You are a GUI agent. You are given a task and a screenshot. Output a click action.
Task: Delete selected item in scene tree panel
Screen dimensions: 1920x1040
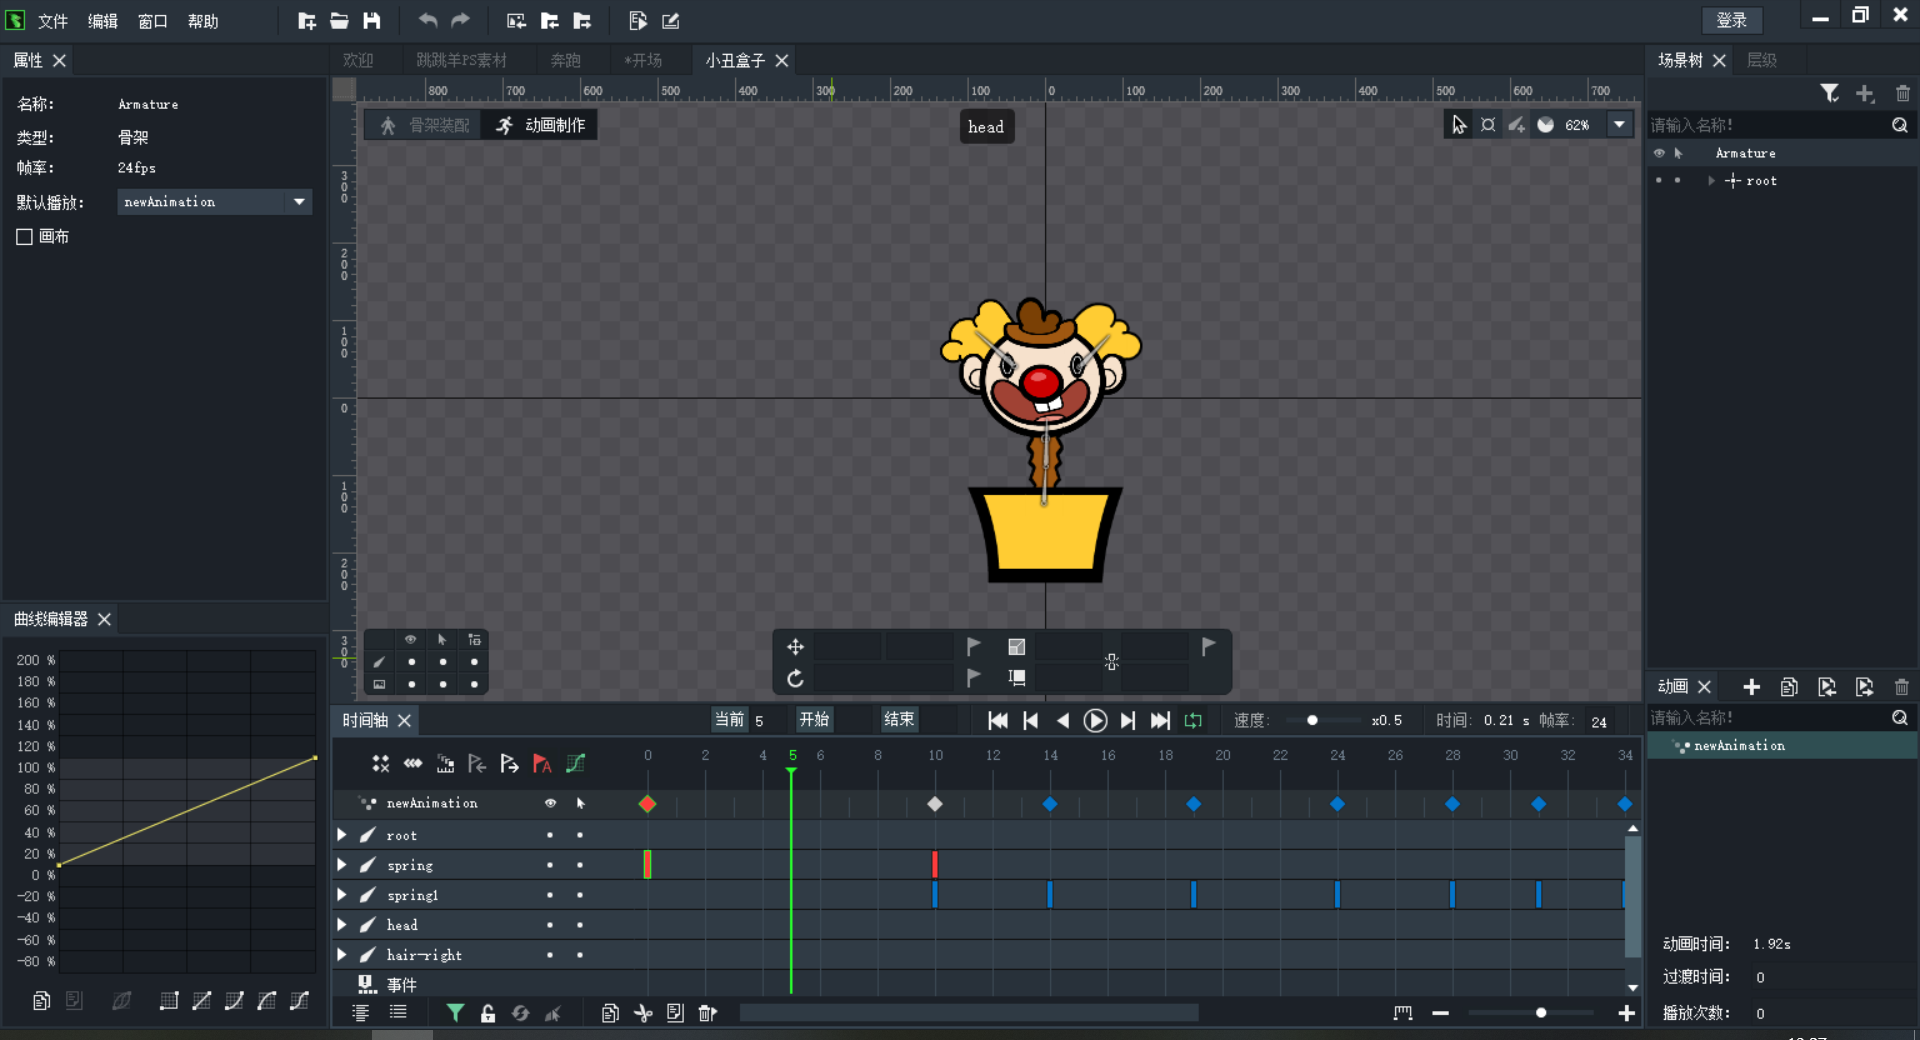tap(1902, 93)
